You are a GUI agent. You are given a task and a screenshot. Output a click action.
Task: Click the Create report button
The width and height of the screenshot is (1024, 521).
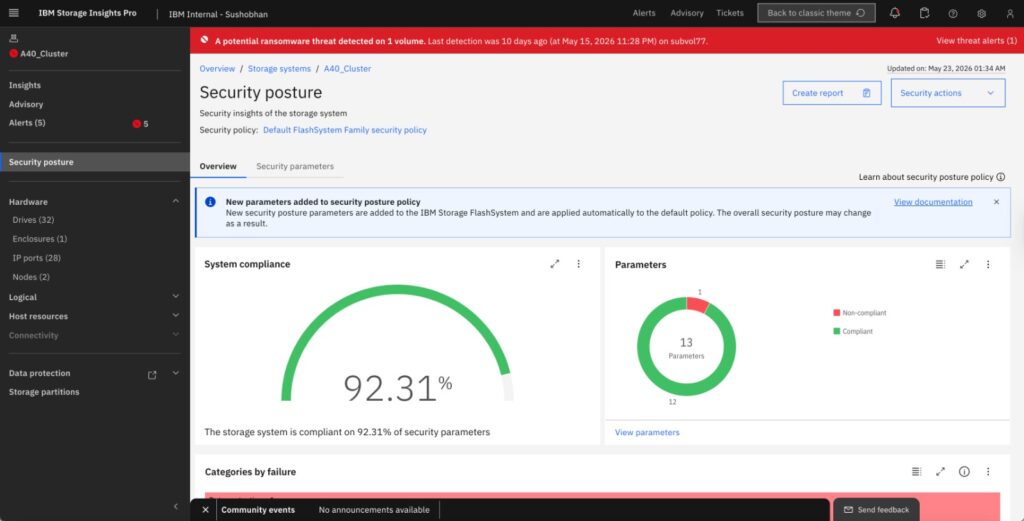831,93
